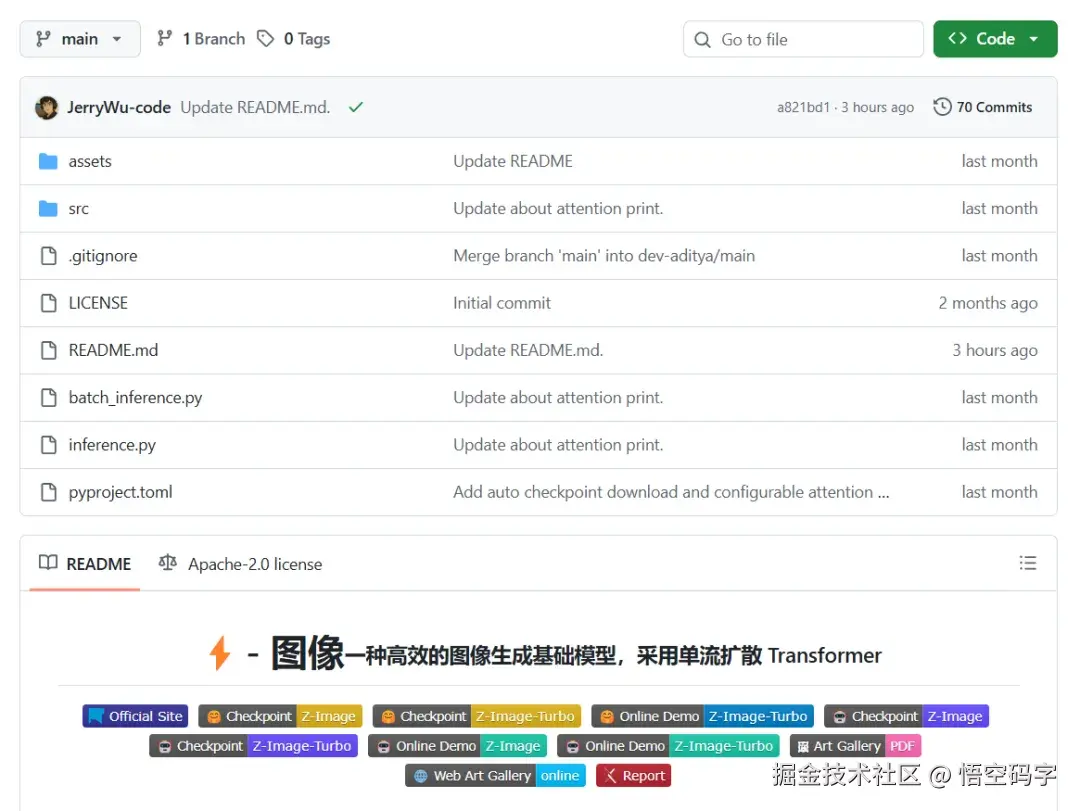Open the Official Site badge

(x=135, y=716)
